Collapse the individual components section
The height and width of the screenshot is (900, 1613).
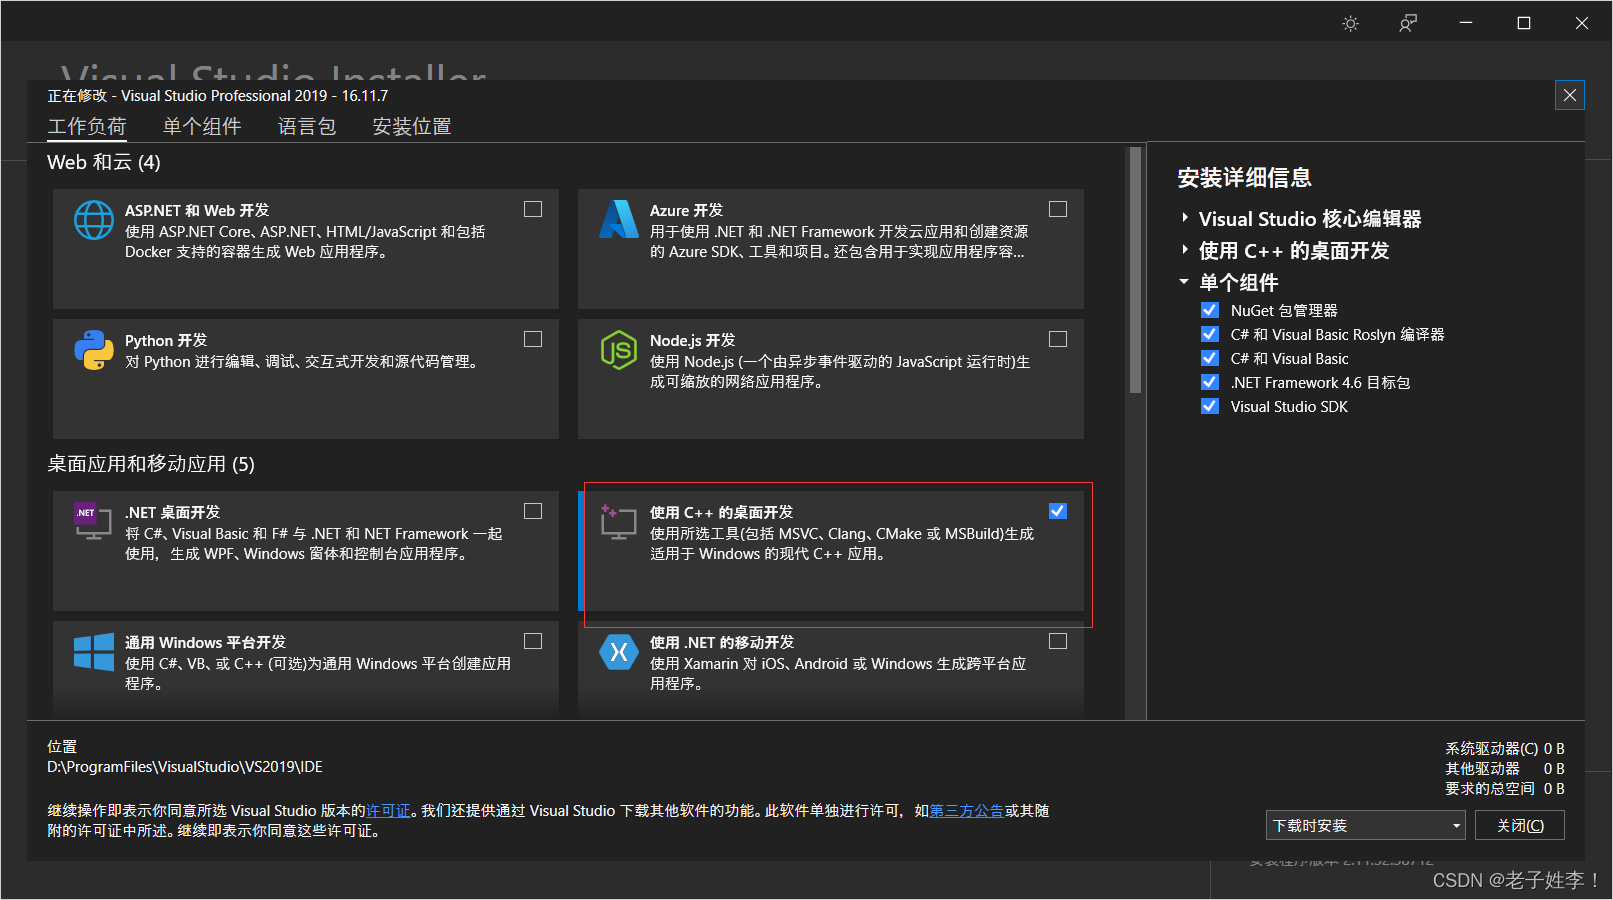pos(1185,282)
